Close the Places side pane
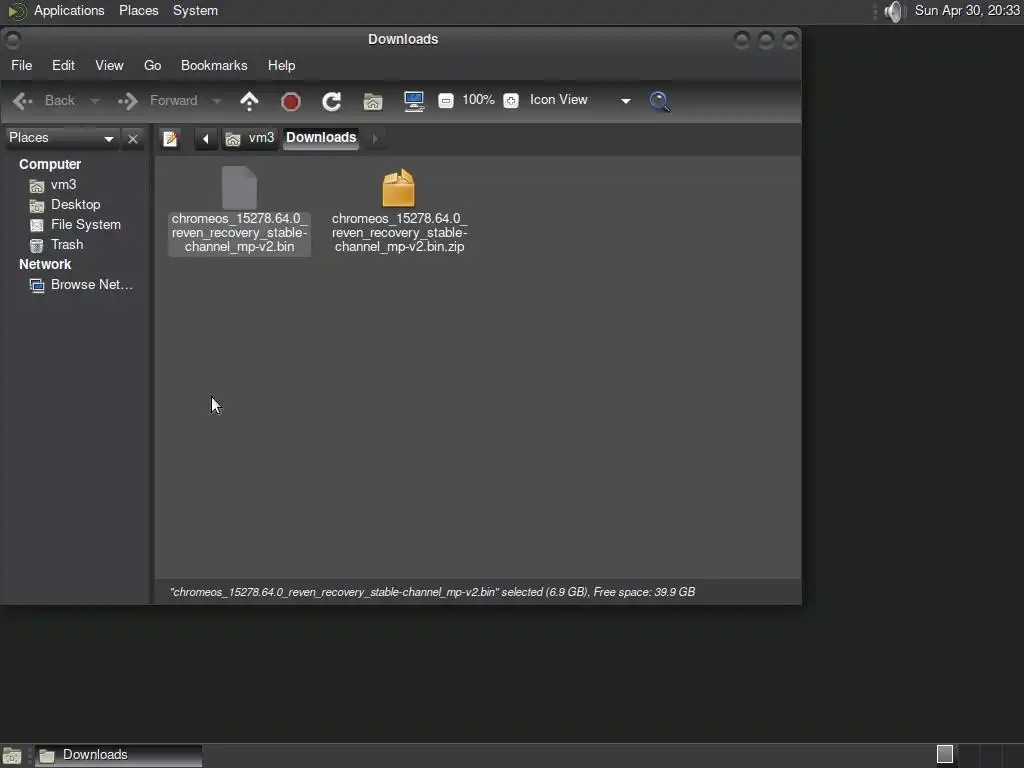1024x768 pixels. (x=133, y=138)
